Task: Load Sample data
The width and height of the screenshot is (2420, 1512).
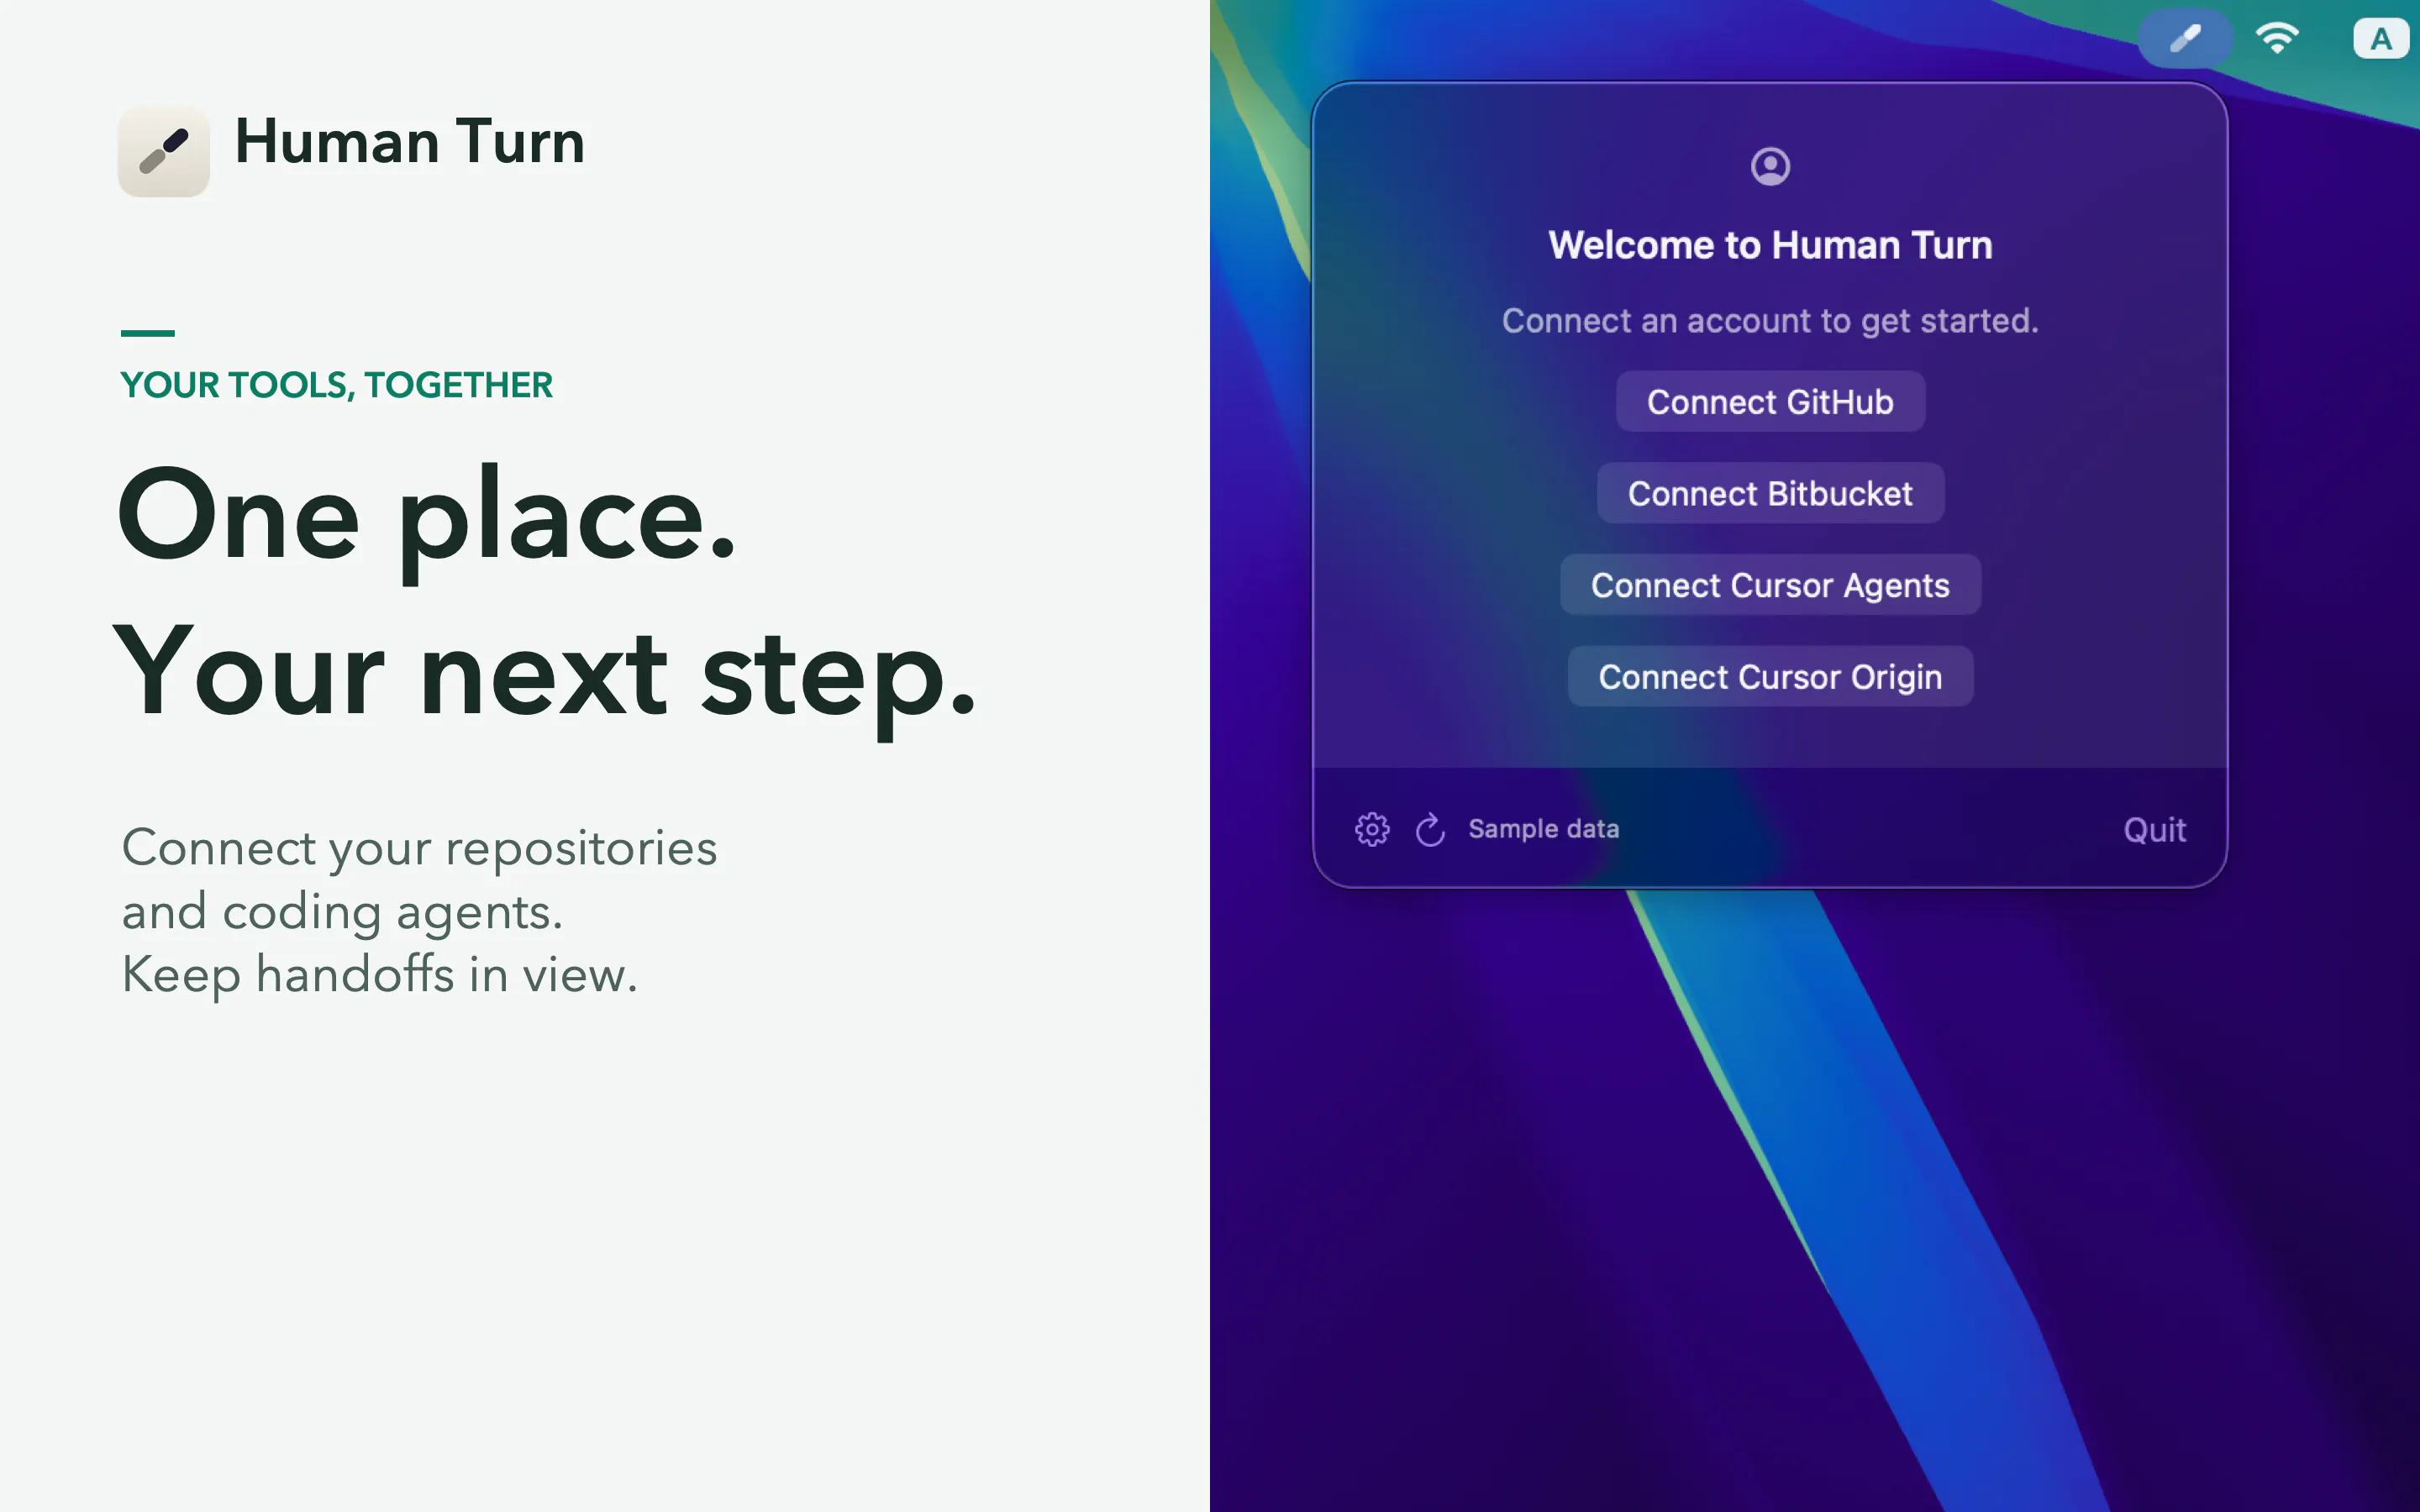Action: [x=1543, y=829]
